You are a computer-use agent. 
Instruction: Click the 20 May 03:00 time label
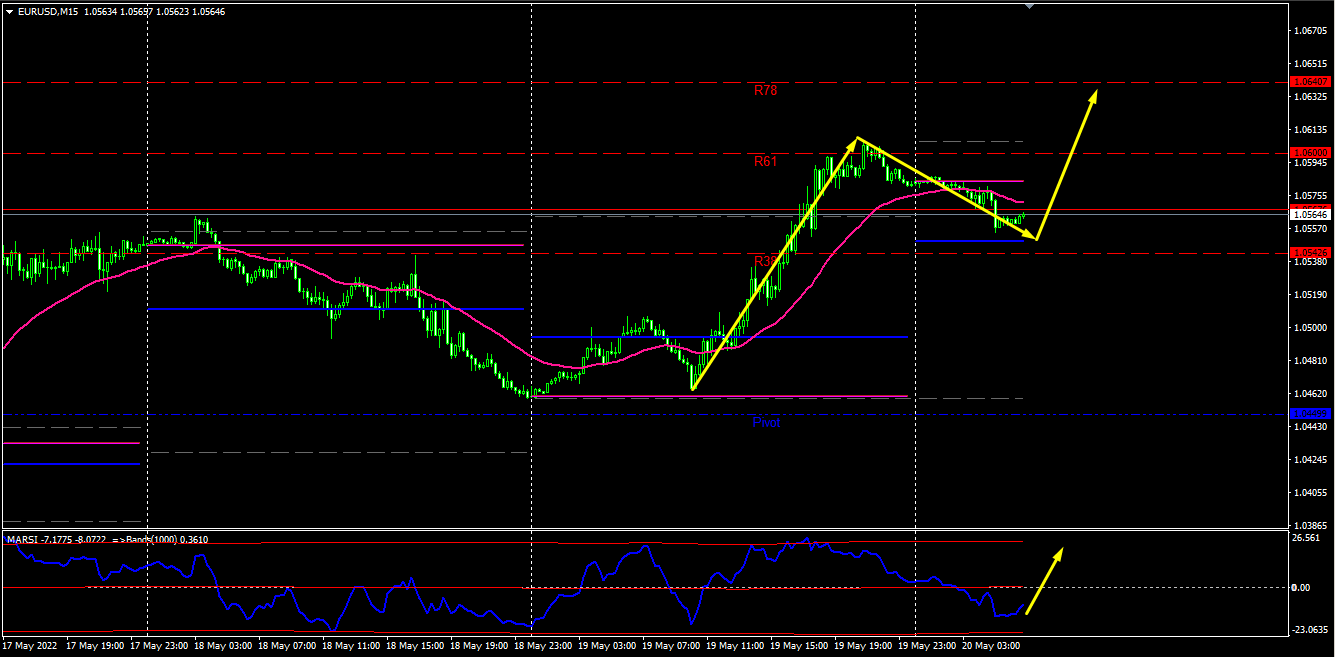tap(993, 647)
